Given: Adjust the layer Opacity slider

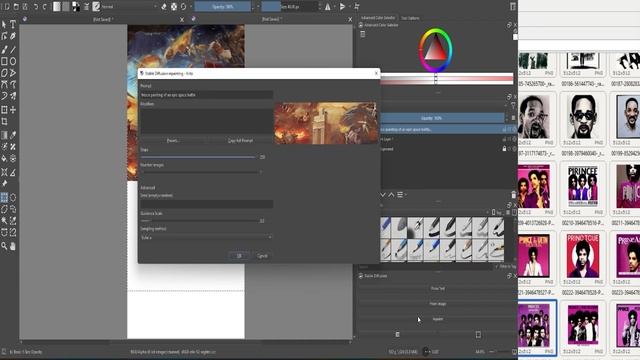Looking at the screenshot, I should point(442,118).
